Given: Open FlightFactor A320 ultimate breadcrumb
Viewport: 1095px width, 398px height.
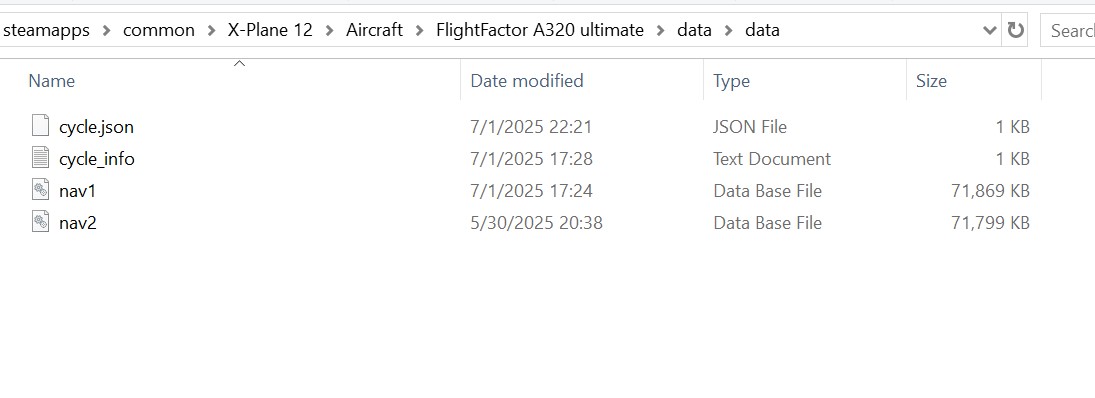Looking at the screenshot, I should (x=540, y=30).
